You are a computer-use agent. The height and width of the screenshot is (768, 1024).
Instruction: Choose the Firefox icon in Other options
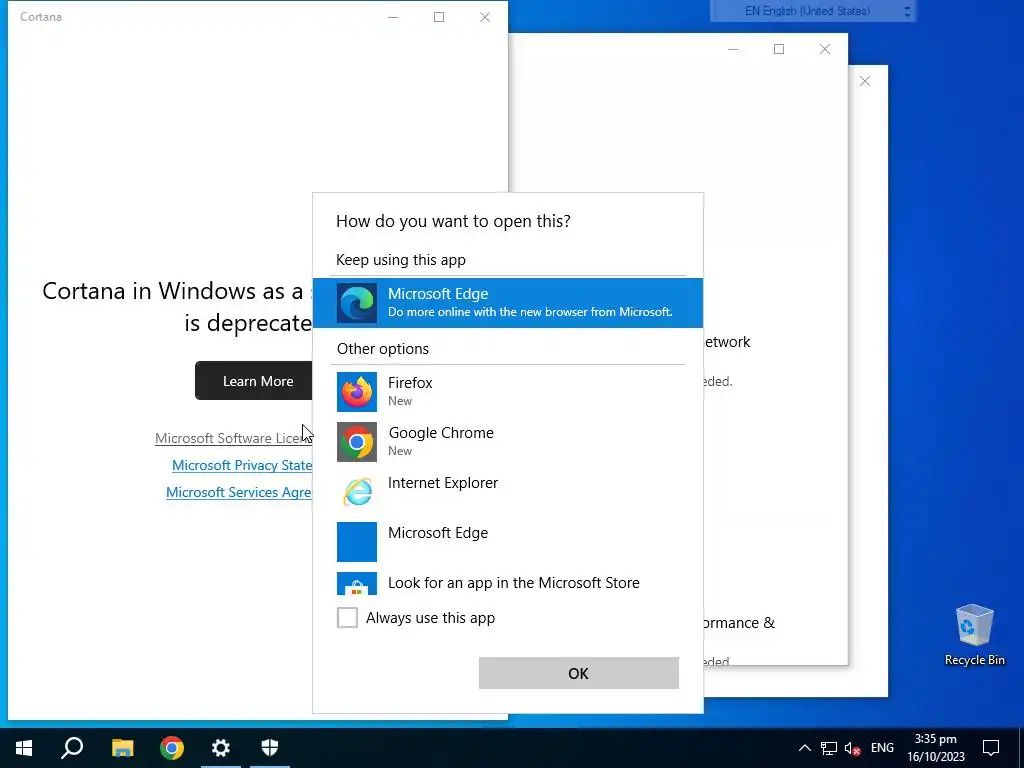pyautogui.click(x=357, y=392)
